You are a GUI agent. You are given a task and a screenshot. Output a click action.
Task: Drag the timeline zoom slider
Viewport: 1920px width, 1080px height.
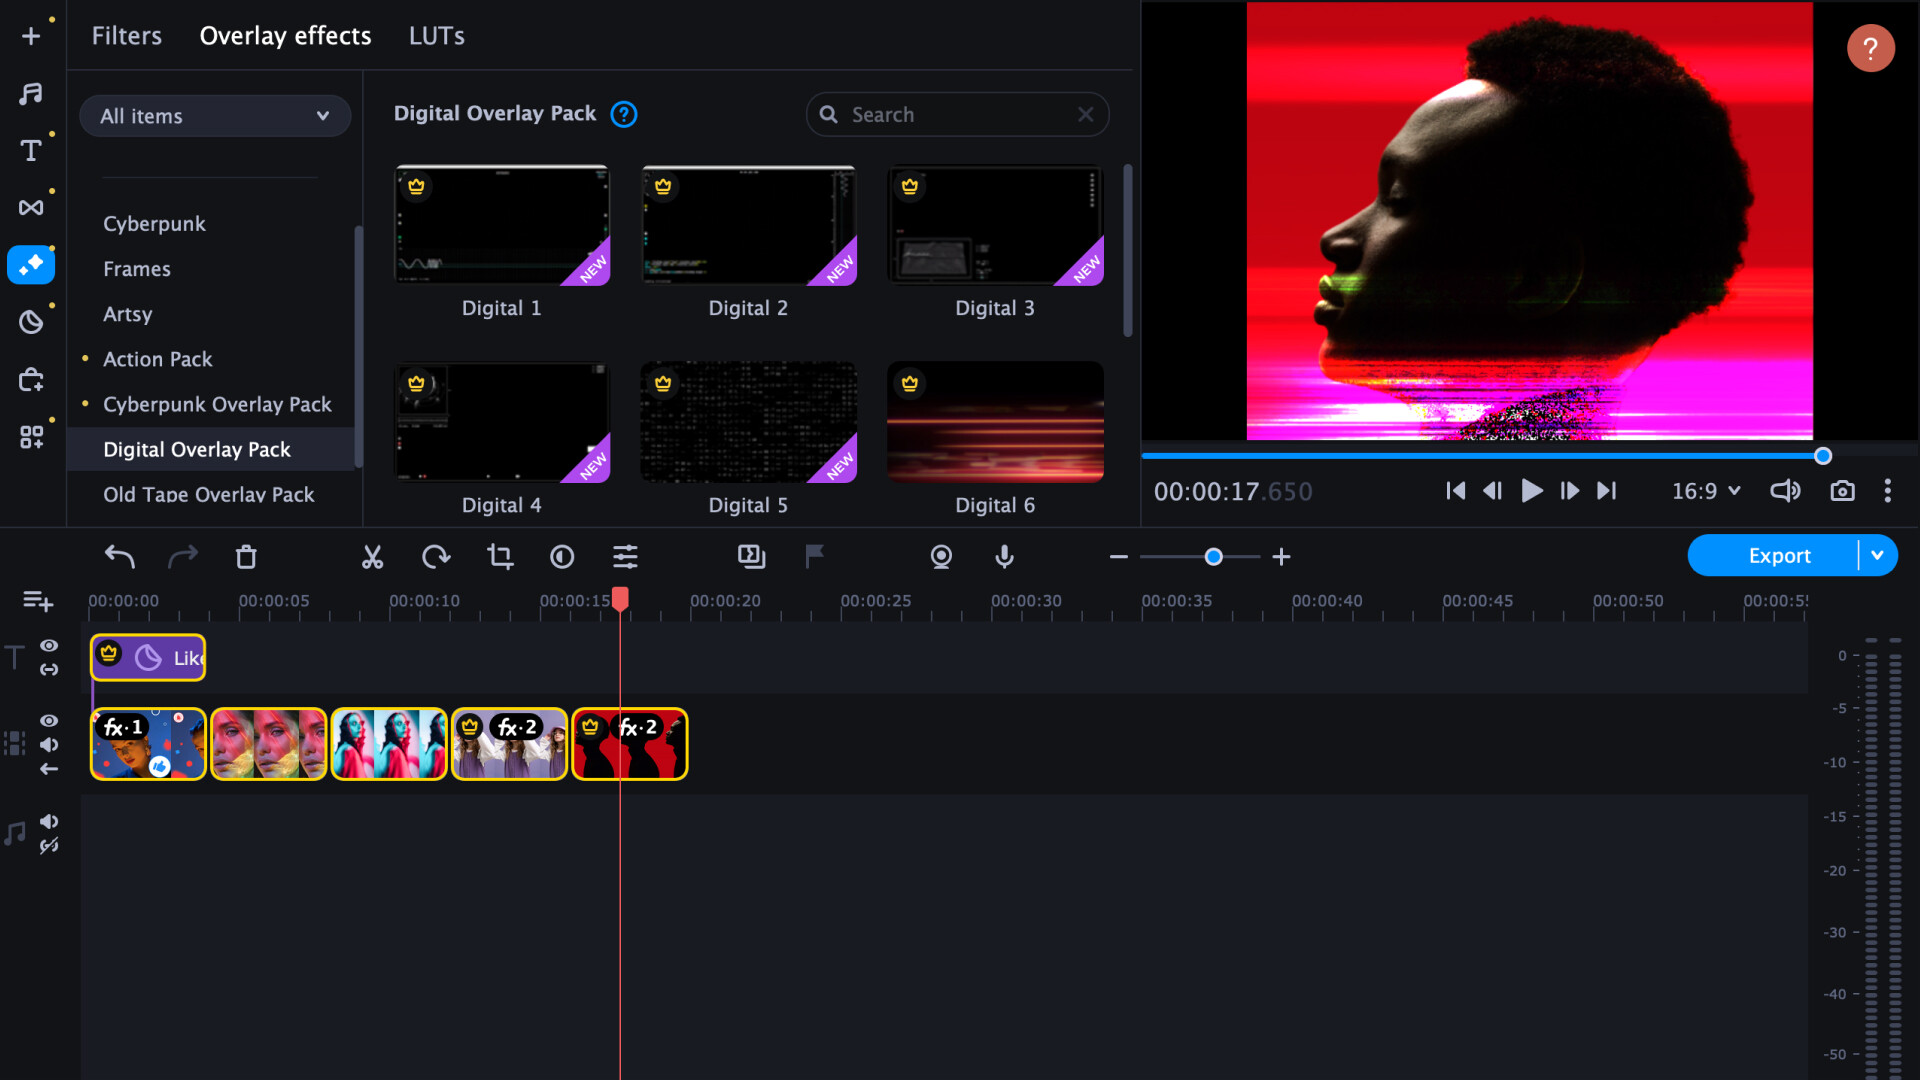1211,555
